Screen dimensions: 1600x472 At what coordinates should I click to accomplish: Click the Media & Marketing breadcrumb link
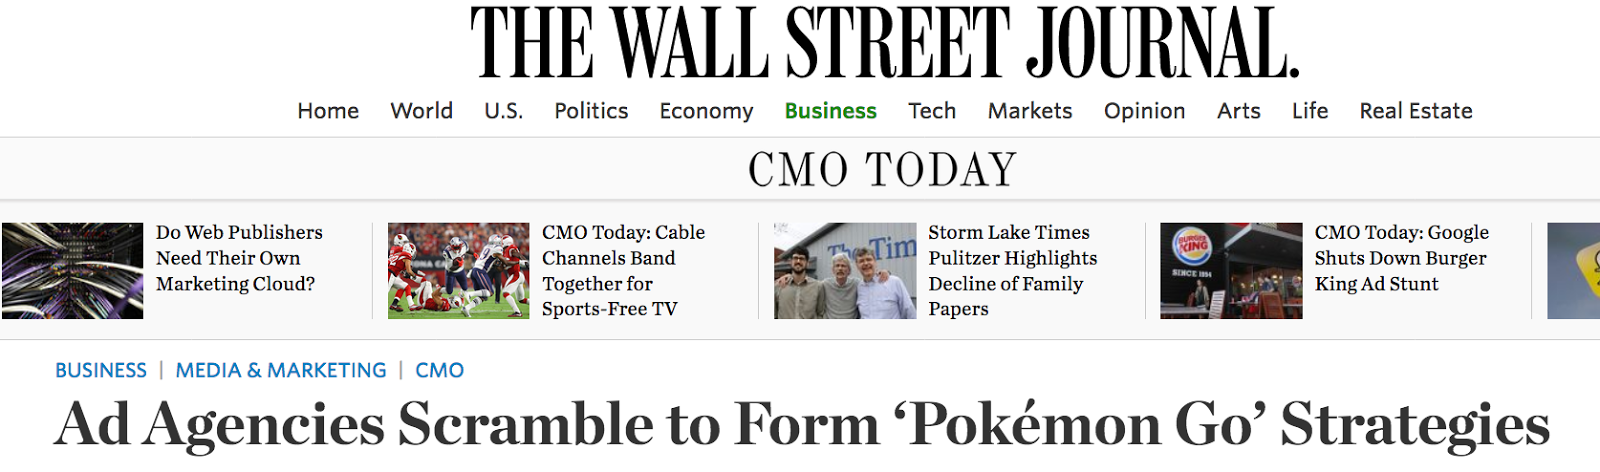(281, 371)
